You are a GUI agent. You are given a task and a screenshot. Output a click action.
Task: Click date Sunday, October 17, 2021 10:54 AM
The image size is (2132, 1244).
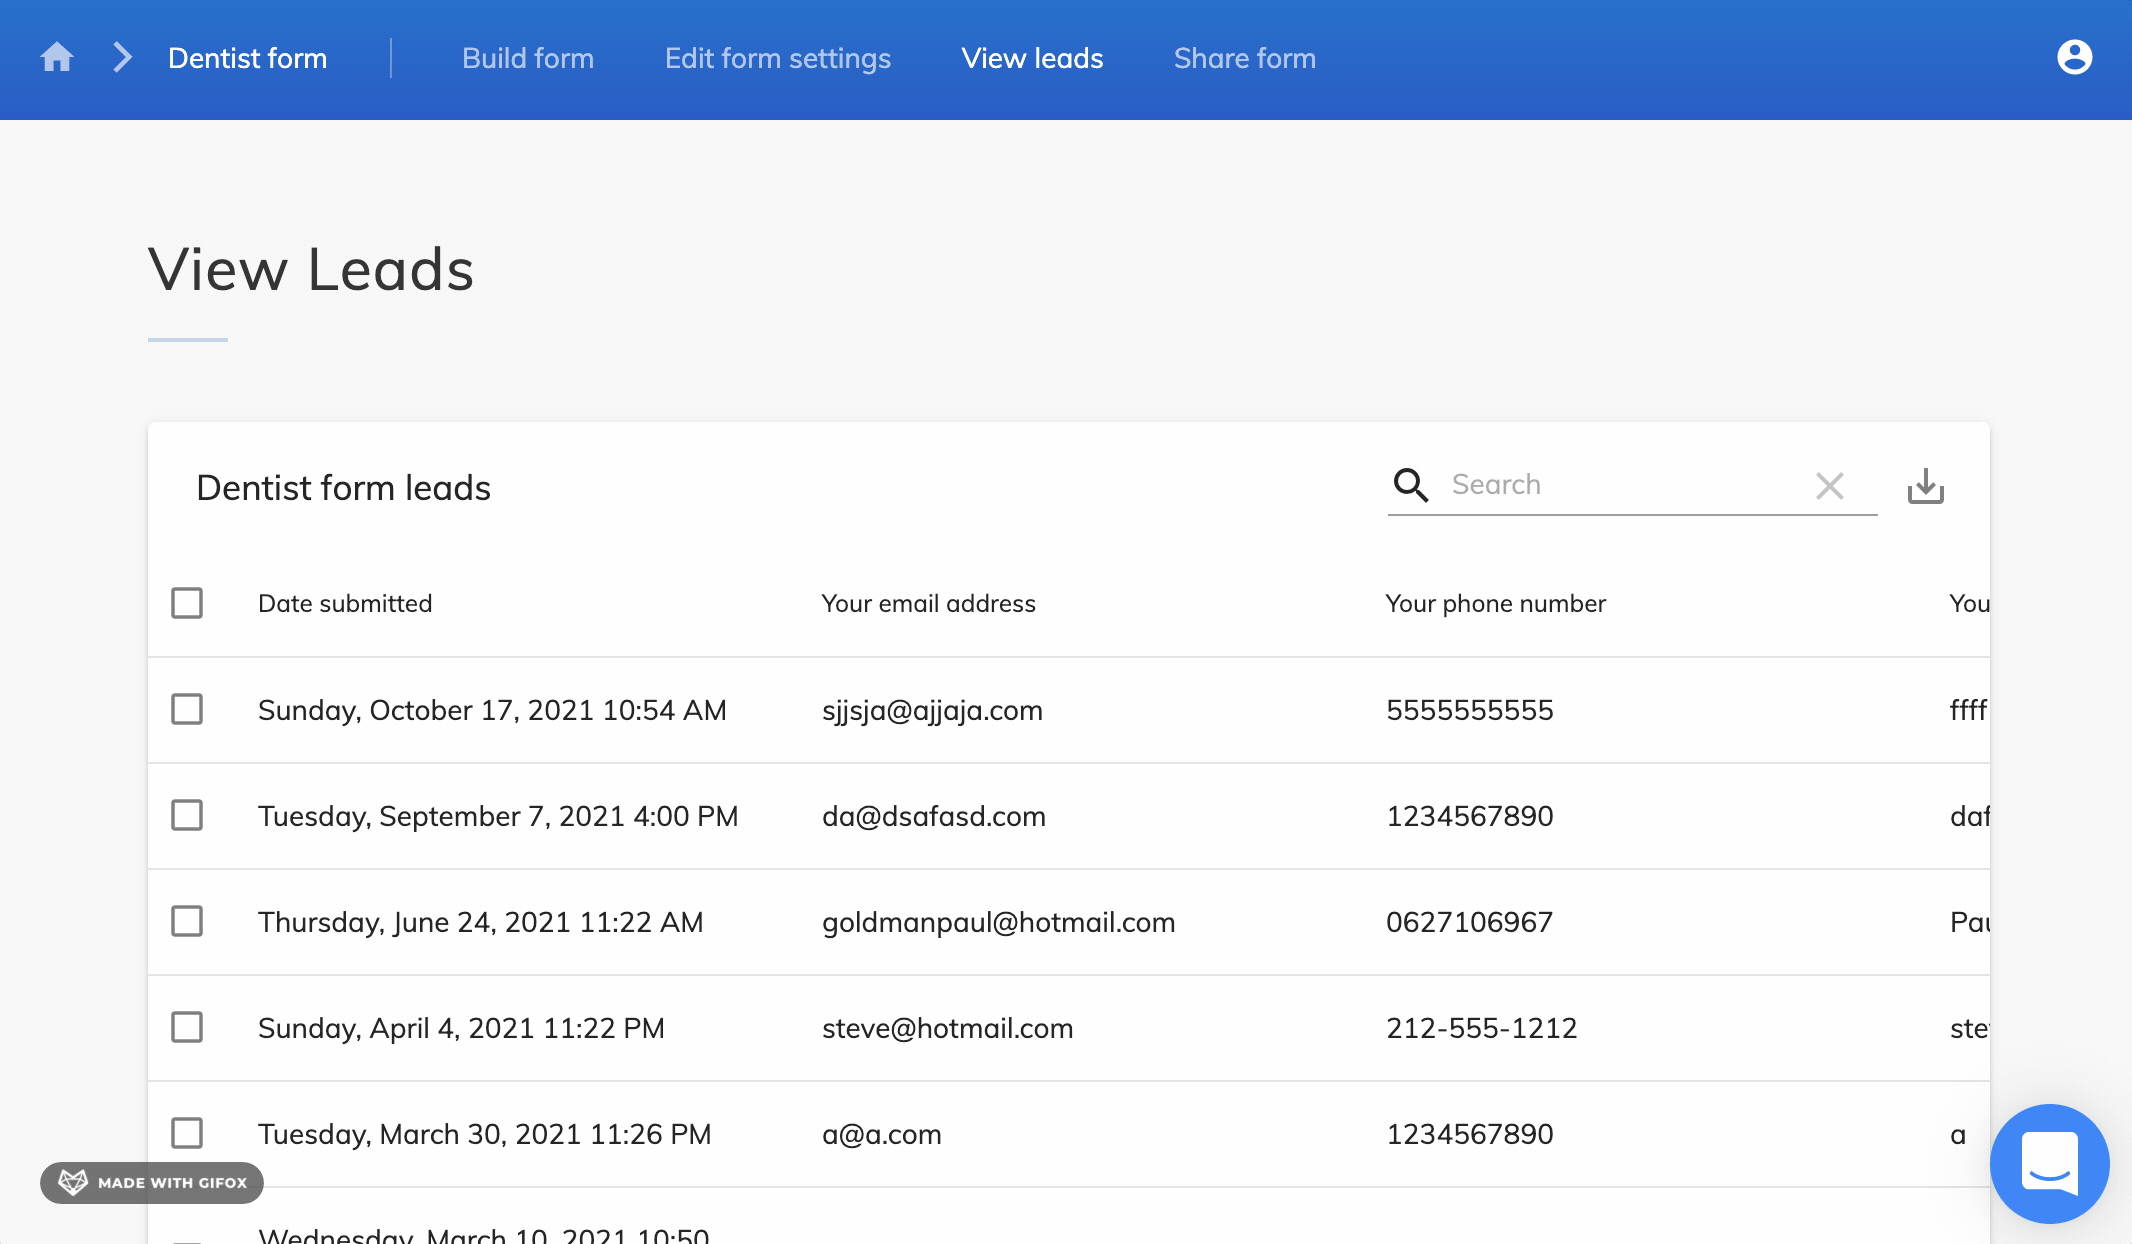tap(492, 710)
